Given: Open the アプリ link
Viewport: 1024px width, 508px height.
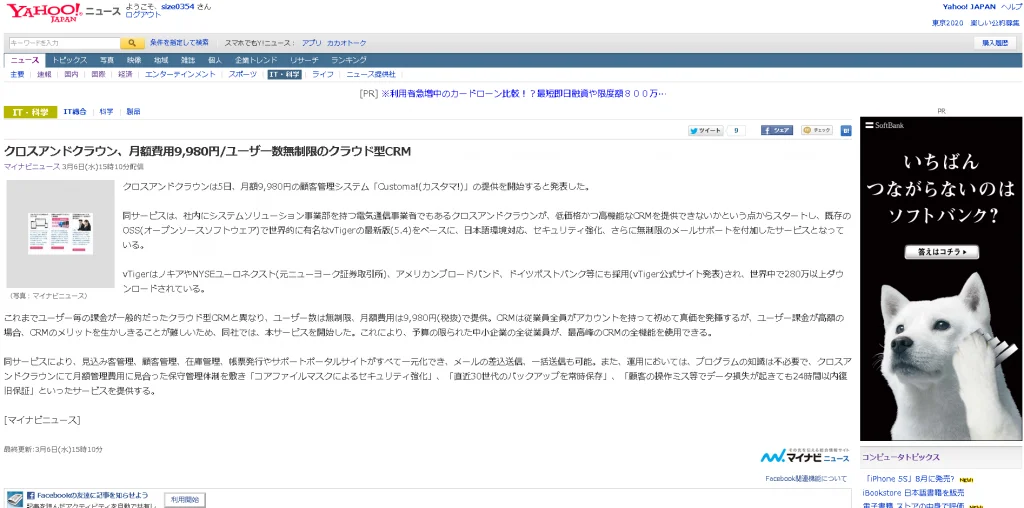Looking at the screenshot, I should pyautogui.click(x=312, y=43).
